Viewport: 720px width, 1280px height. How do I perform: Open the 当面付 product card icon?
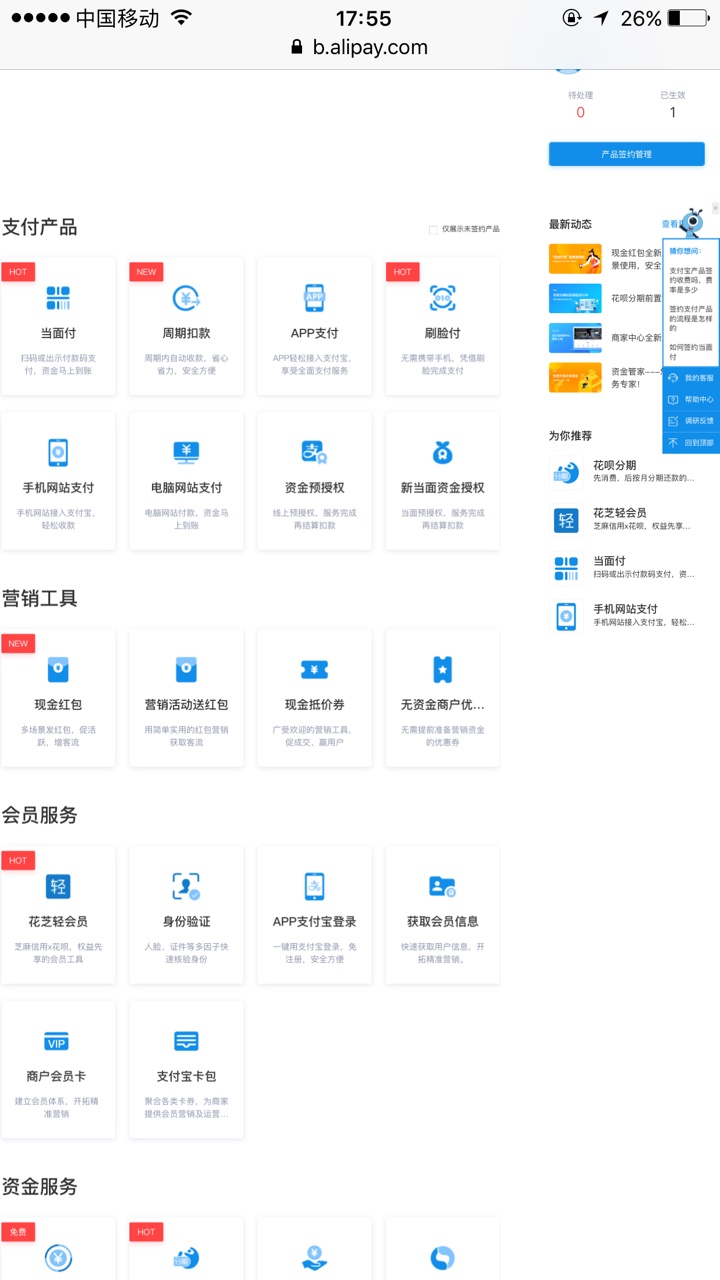[x=58, y=298]
